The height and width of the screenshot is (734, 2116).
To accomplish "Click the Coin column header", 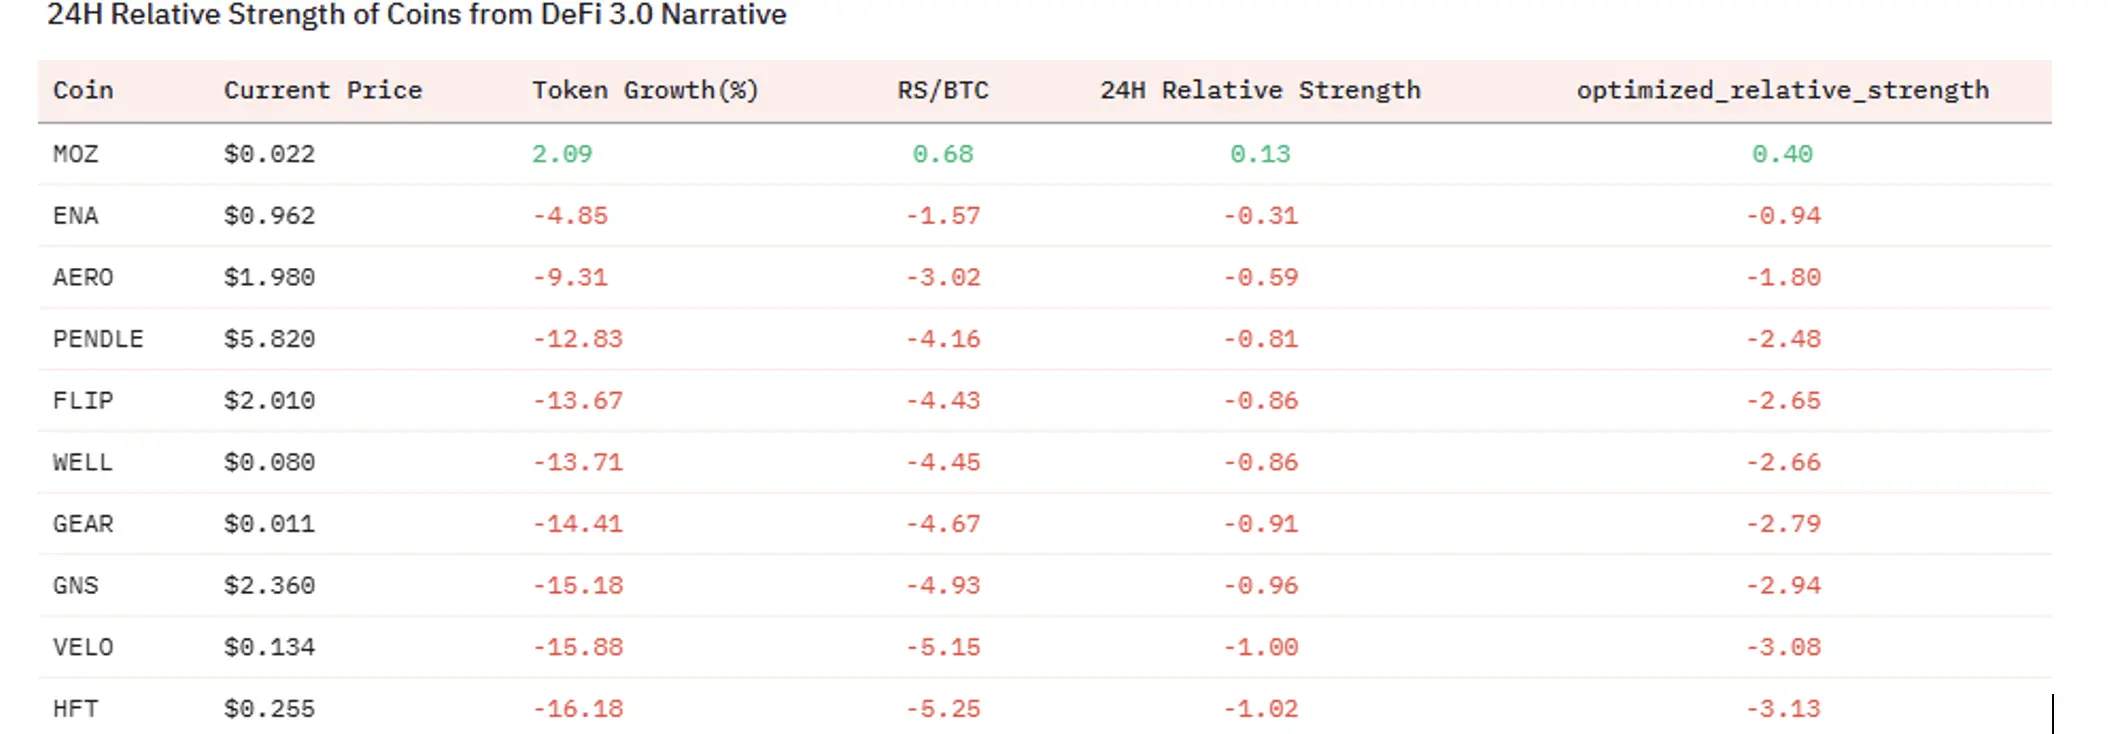I will 83,90.
